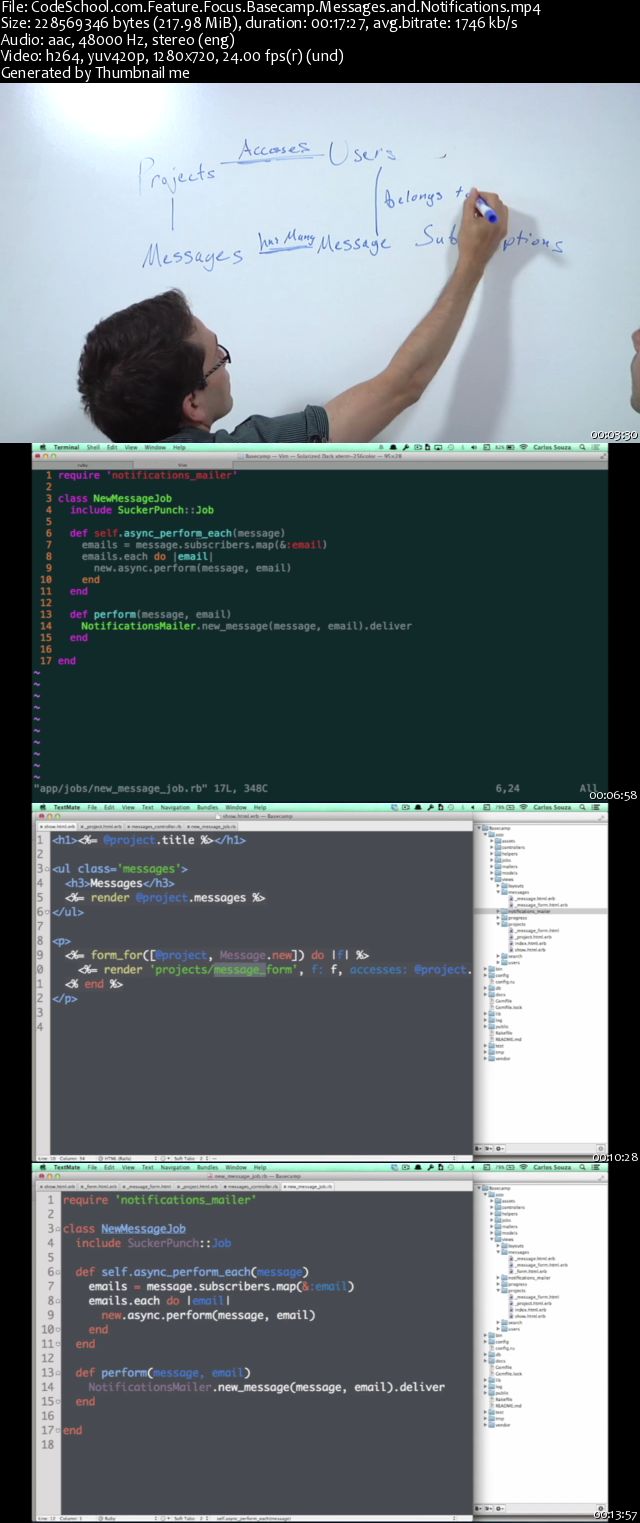
Task: Collapse the projects folder in show.html.erb window
Action: pos(498,924)
